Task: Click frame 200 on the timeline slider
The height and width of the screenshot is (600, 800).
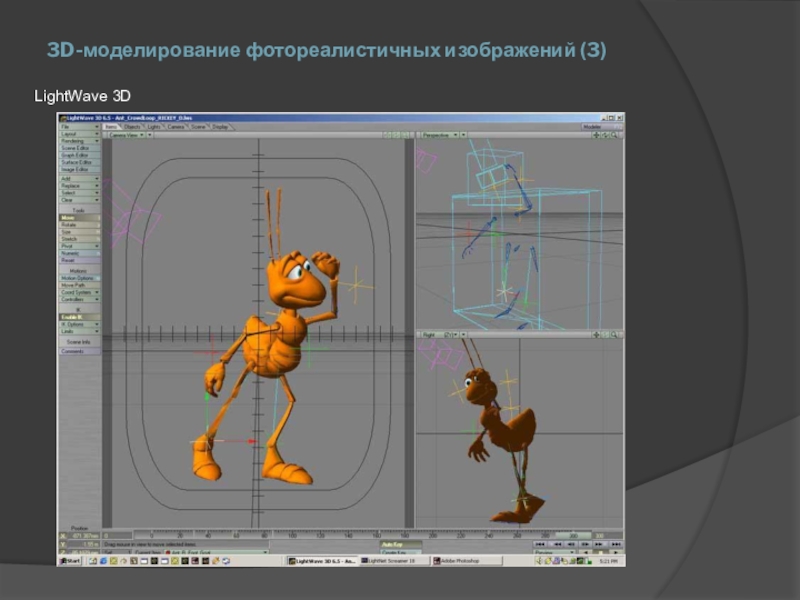Action: click(433, 536)
